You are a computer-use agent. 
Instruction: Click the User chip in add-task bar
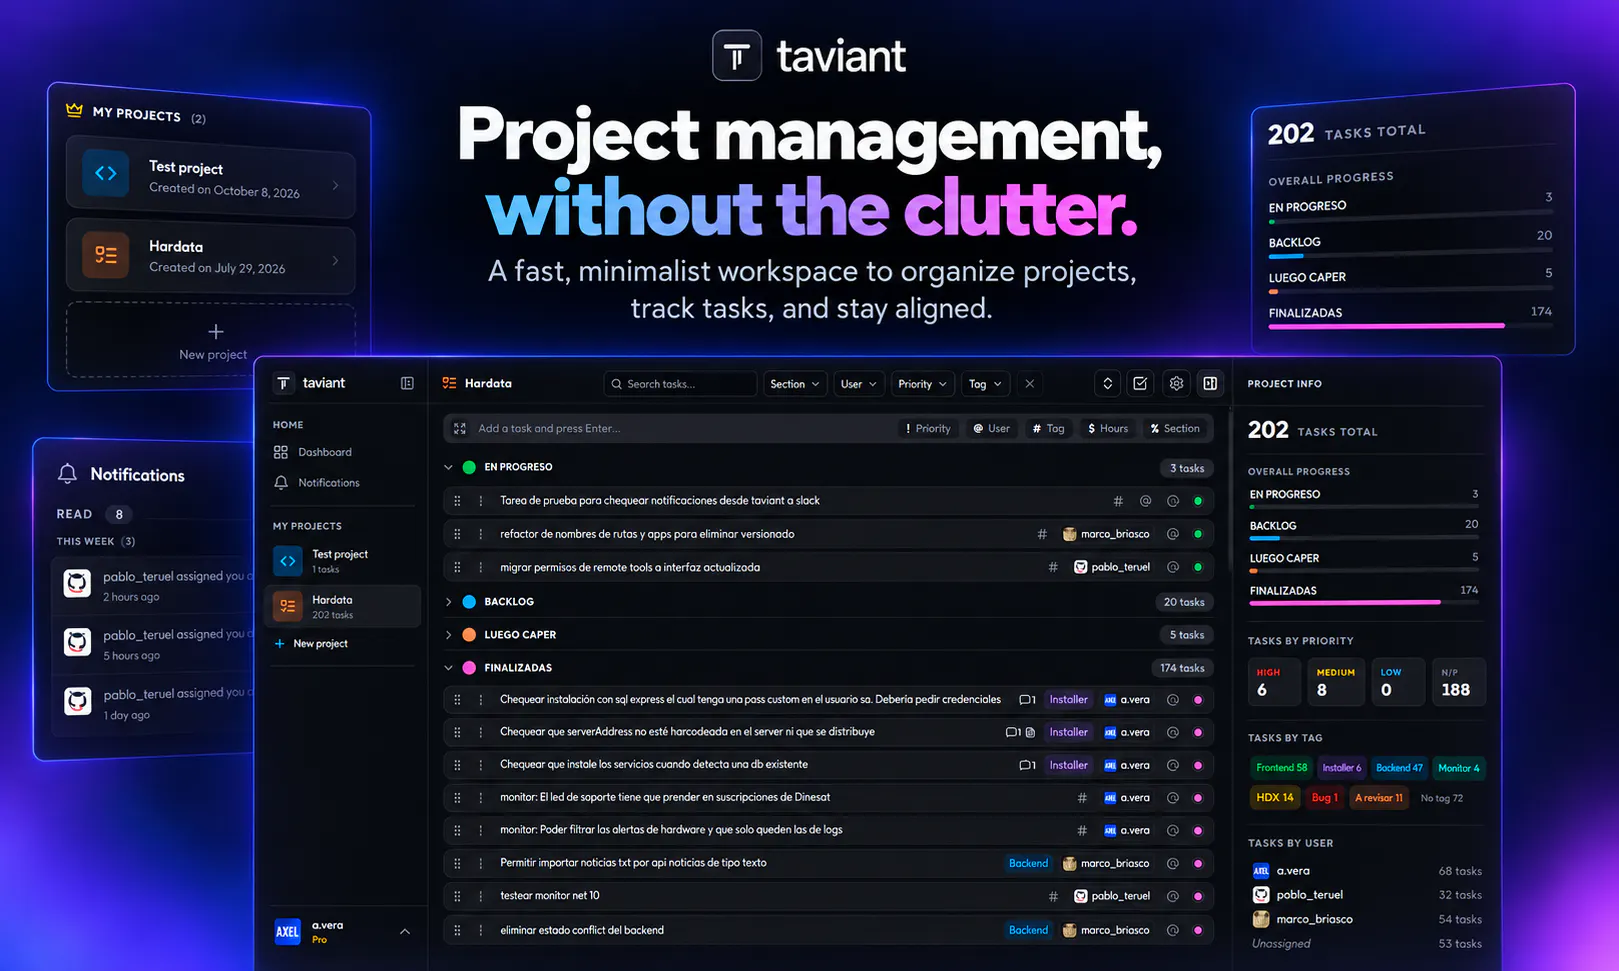[x=991, y=428]
